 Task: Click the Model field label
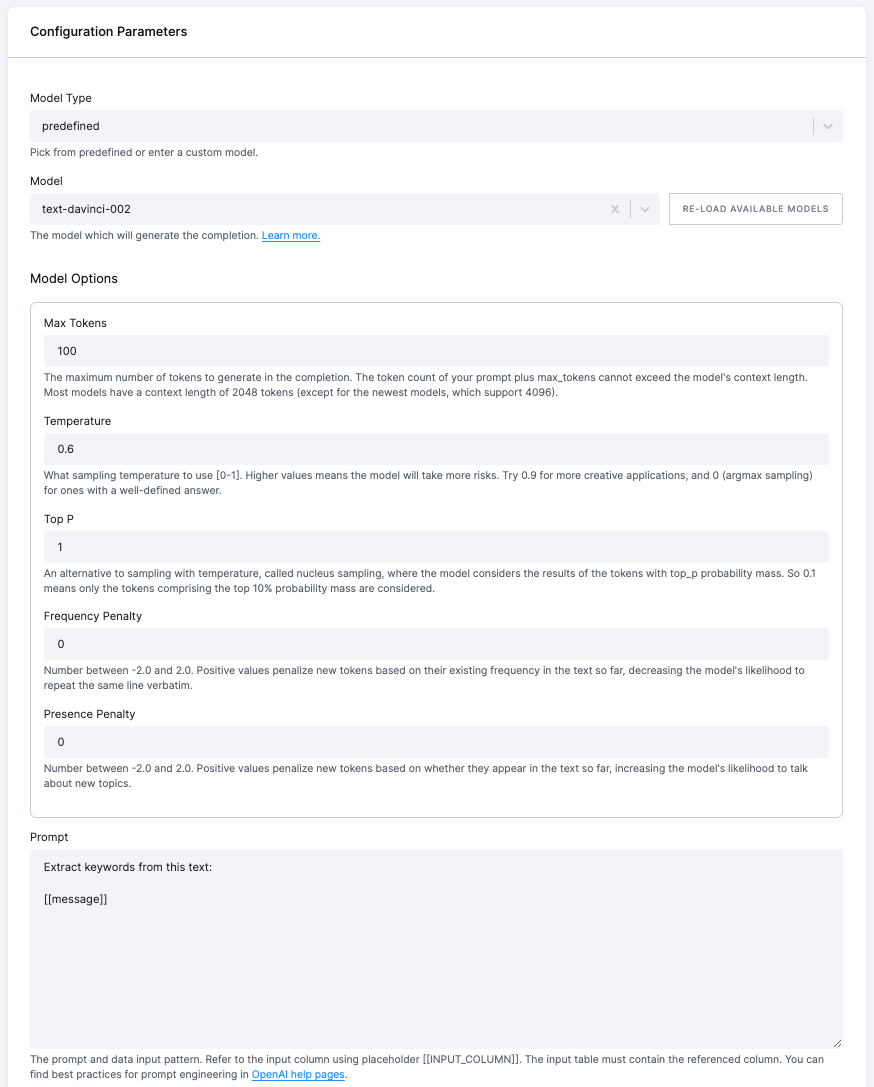[44, 181]
